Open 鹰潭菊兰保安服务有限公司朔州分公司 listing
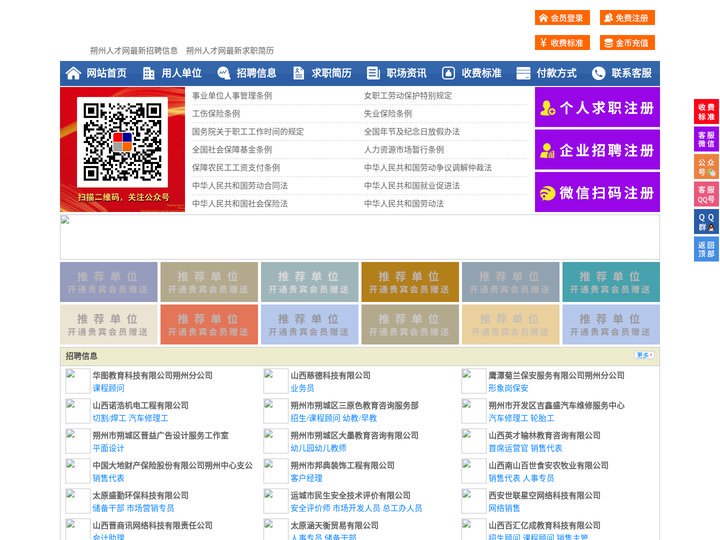The height and width of the screenshot is (540, 720). [x=556, y=375]
